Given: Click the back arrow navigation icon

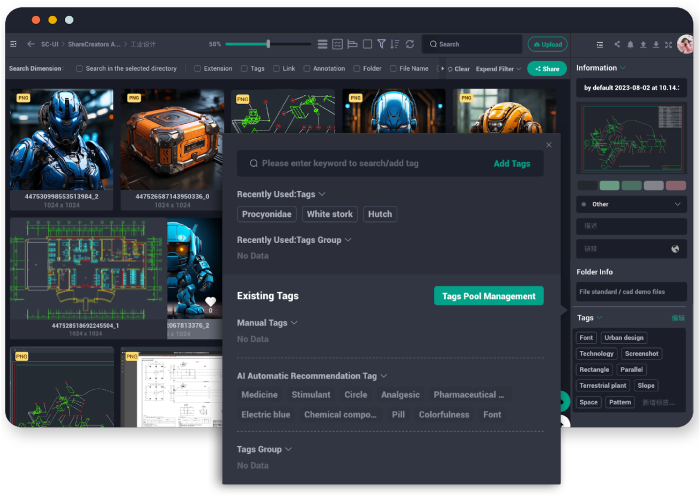Looking at the screenshot, I should point(31,44).
